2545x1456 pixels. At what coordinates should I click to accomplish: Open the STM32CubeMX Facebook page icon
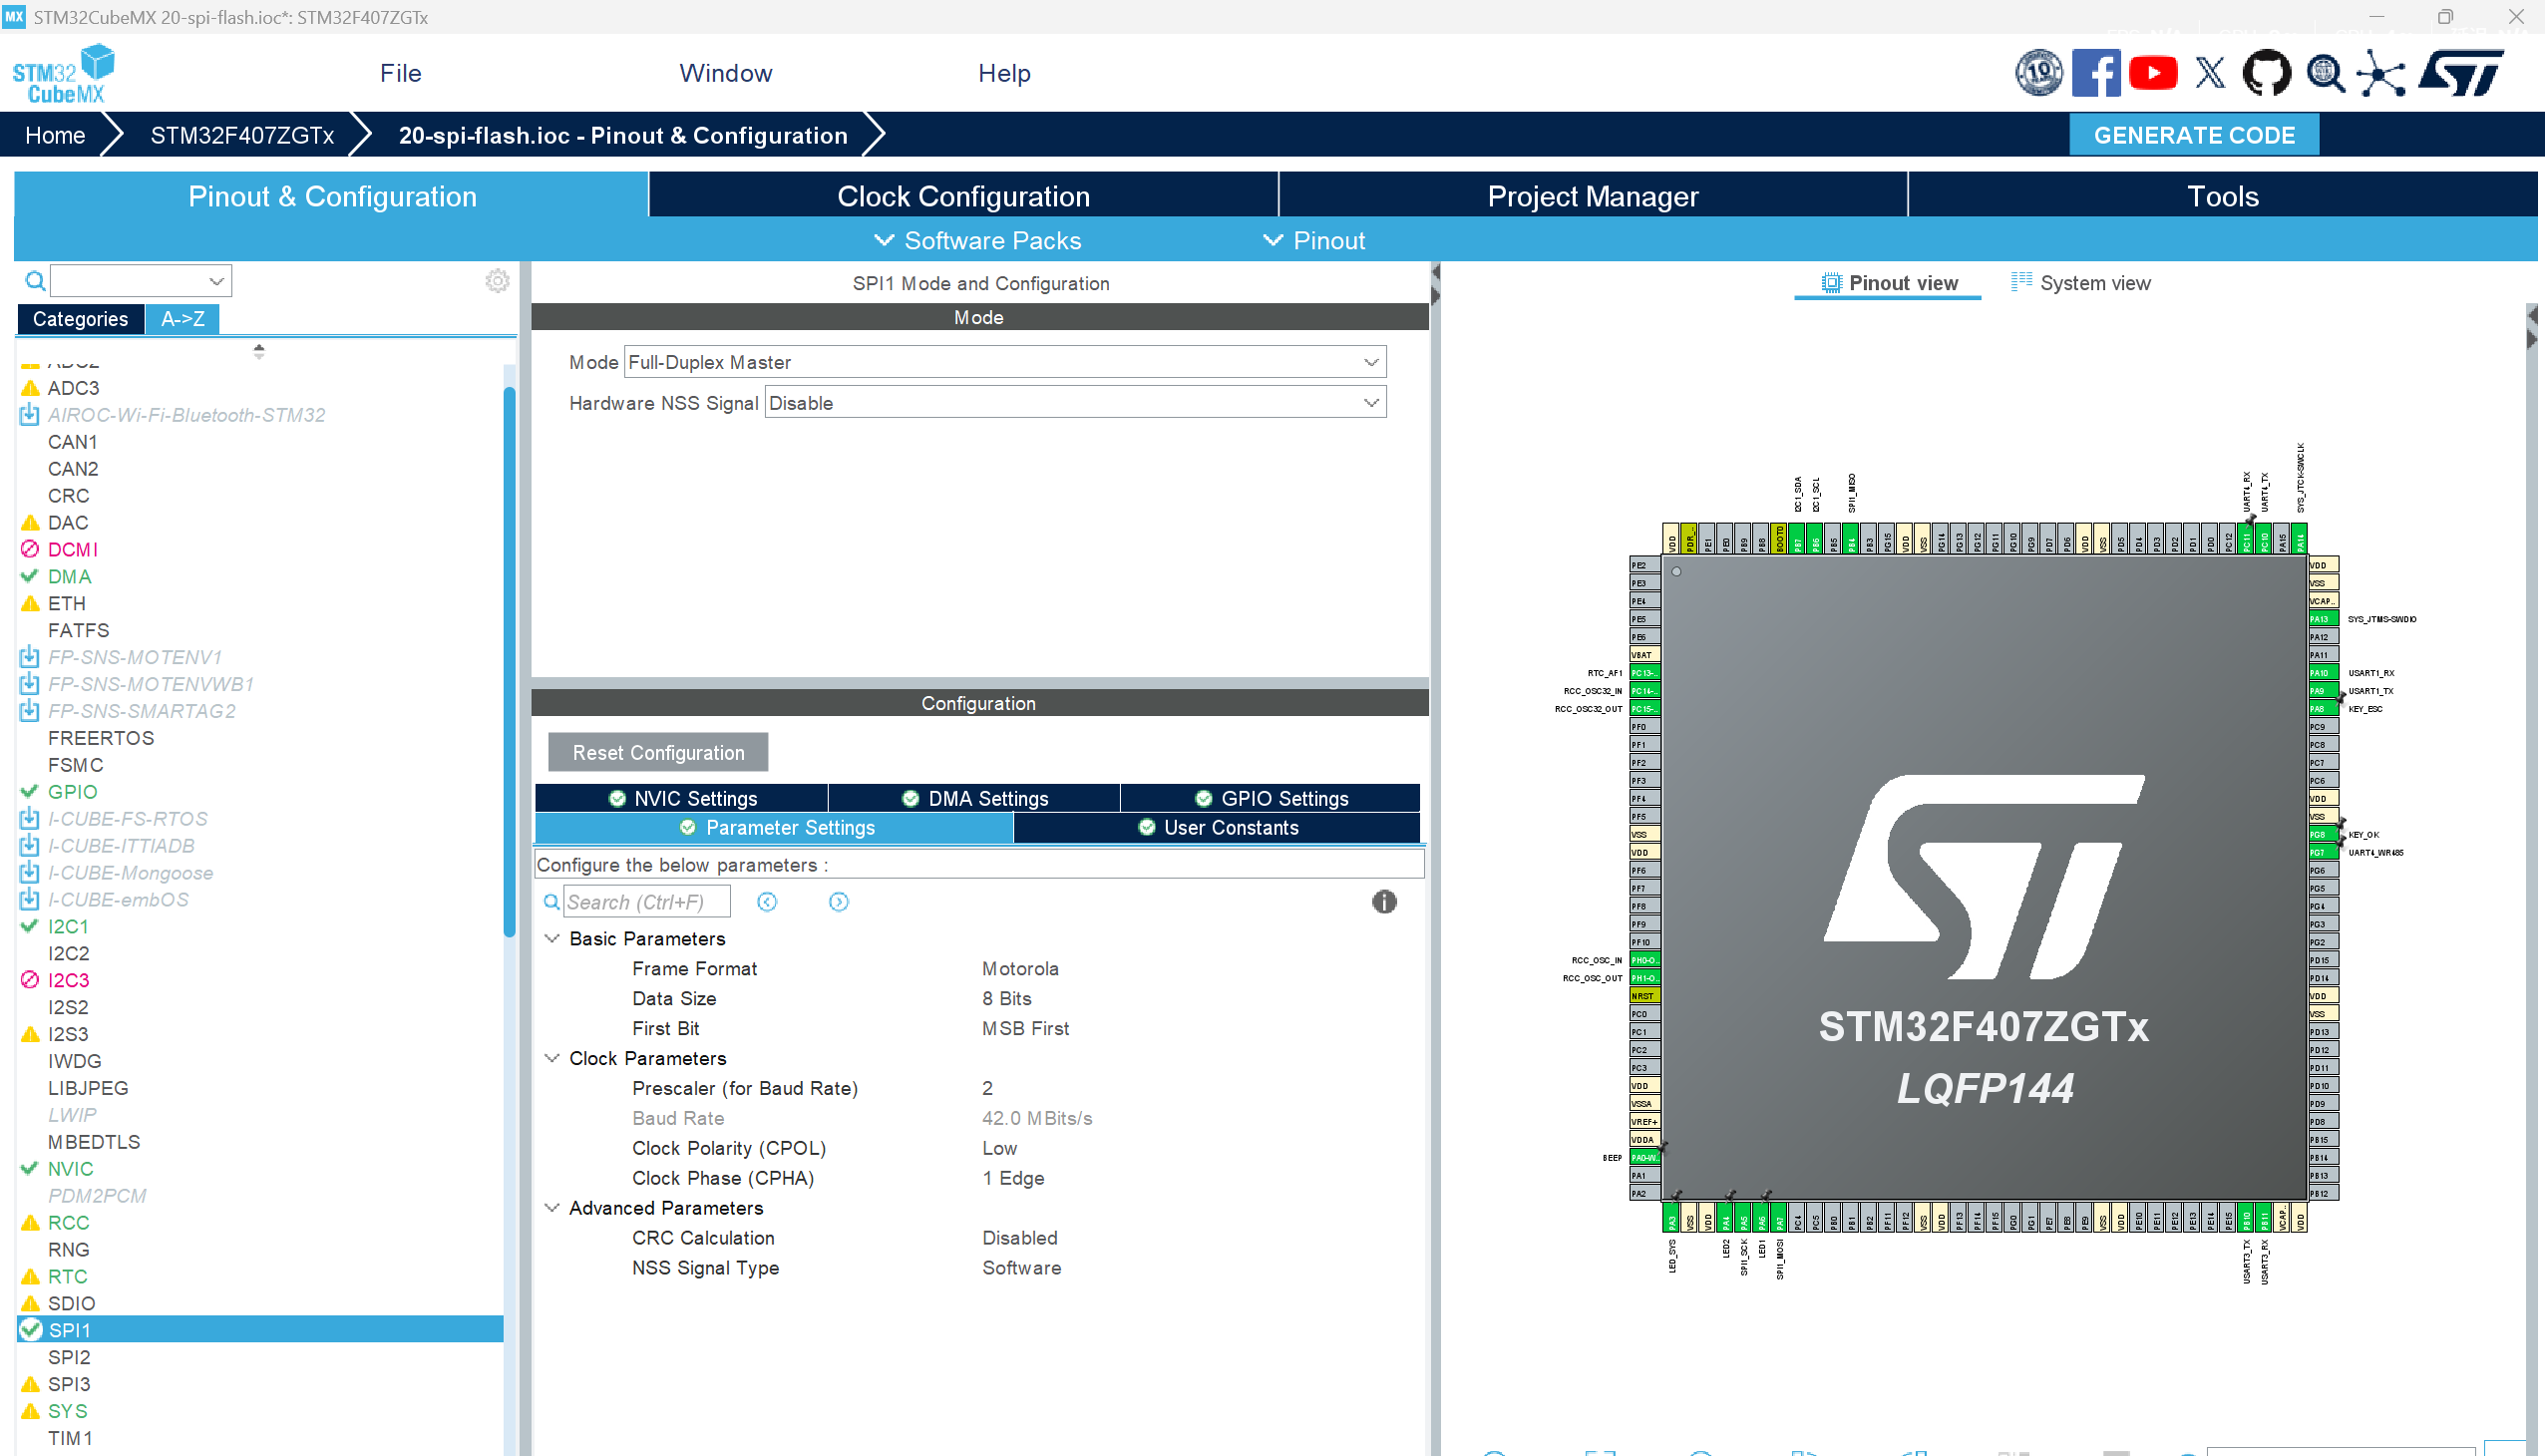(2096, 72)
